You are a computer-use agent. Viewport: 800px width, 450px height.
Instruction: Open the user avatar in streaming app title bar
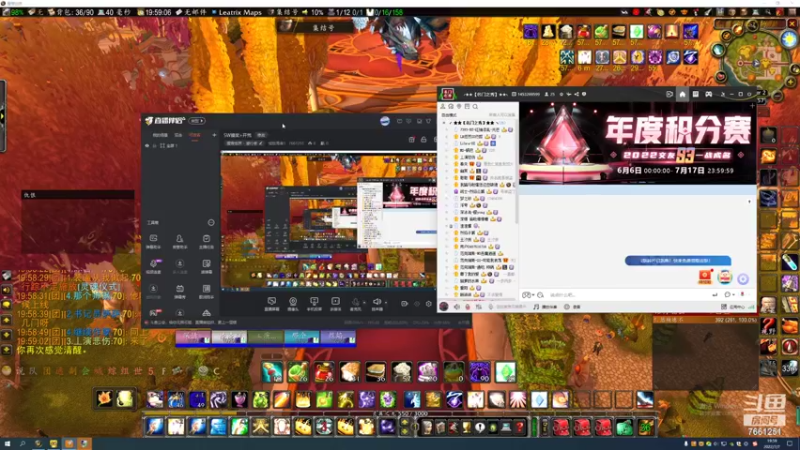[385, 121]
